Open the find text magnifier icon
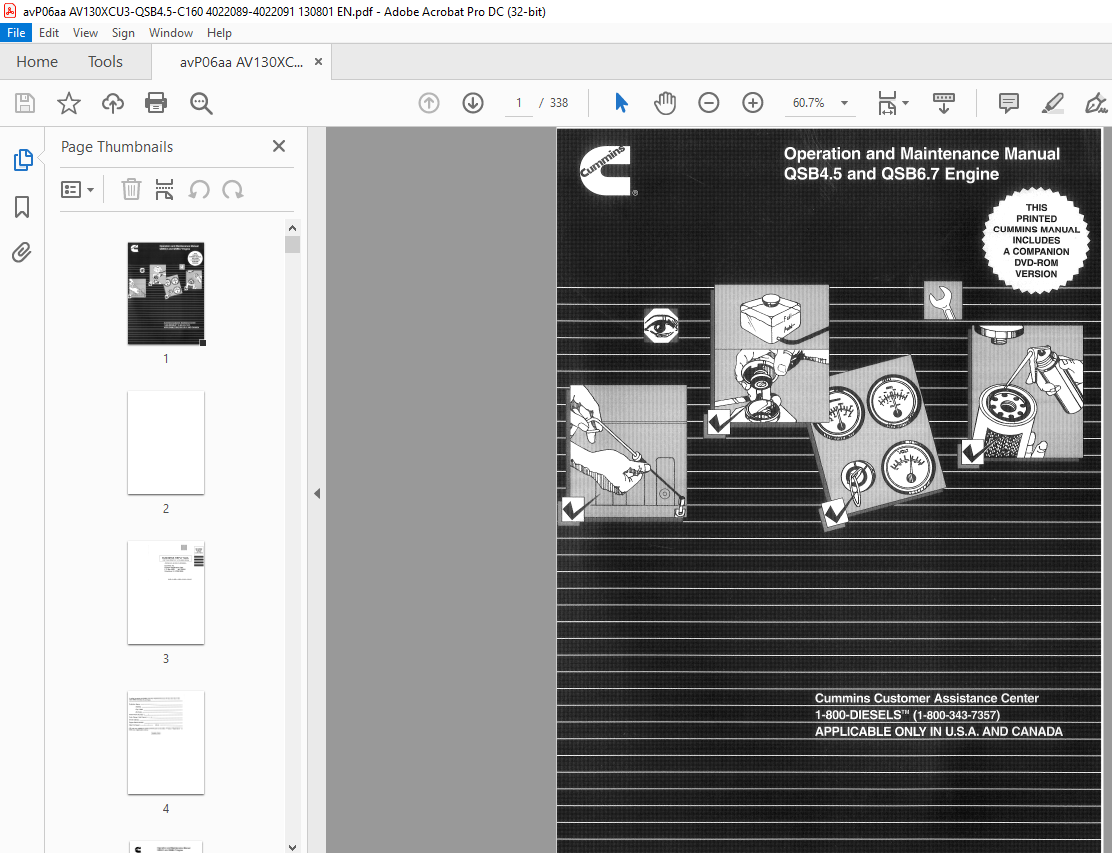The height and width of the screenshot is (853, 1112). click(x=201, y=104)
